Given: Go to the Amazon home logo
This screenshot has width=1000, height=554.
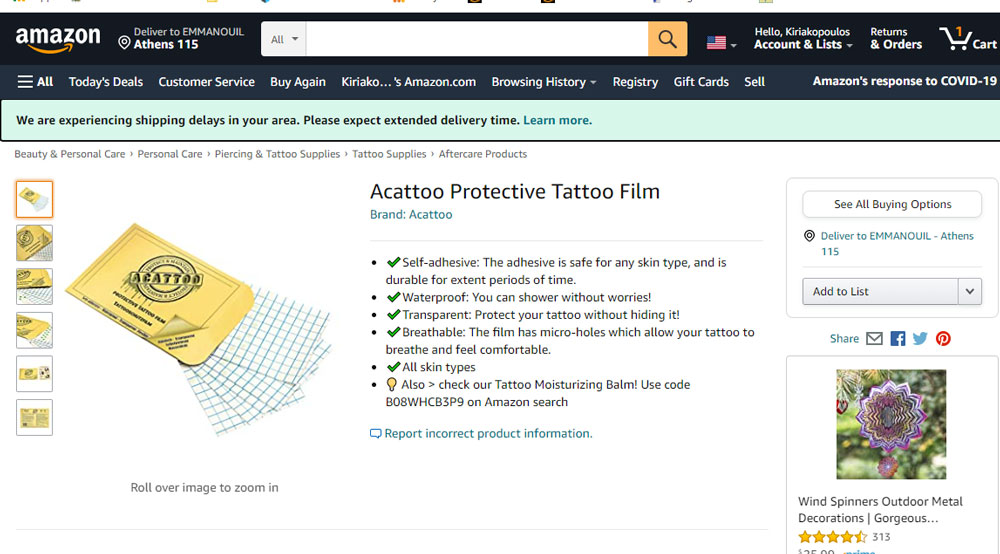Looking at the screenshot, I should (x=58, y=40).
